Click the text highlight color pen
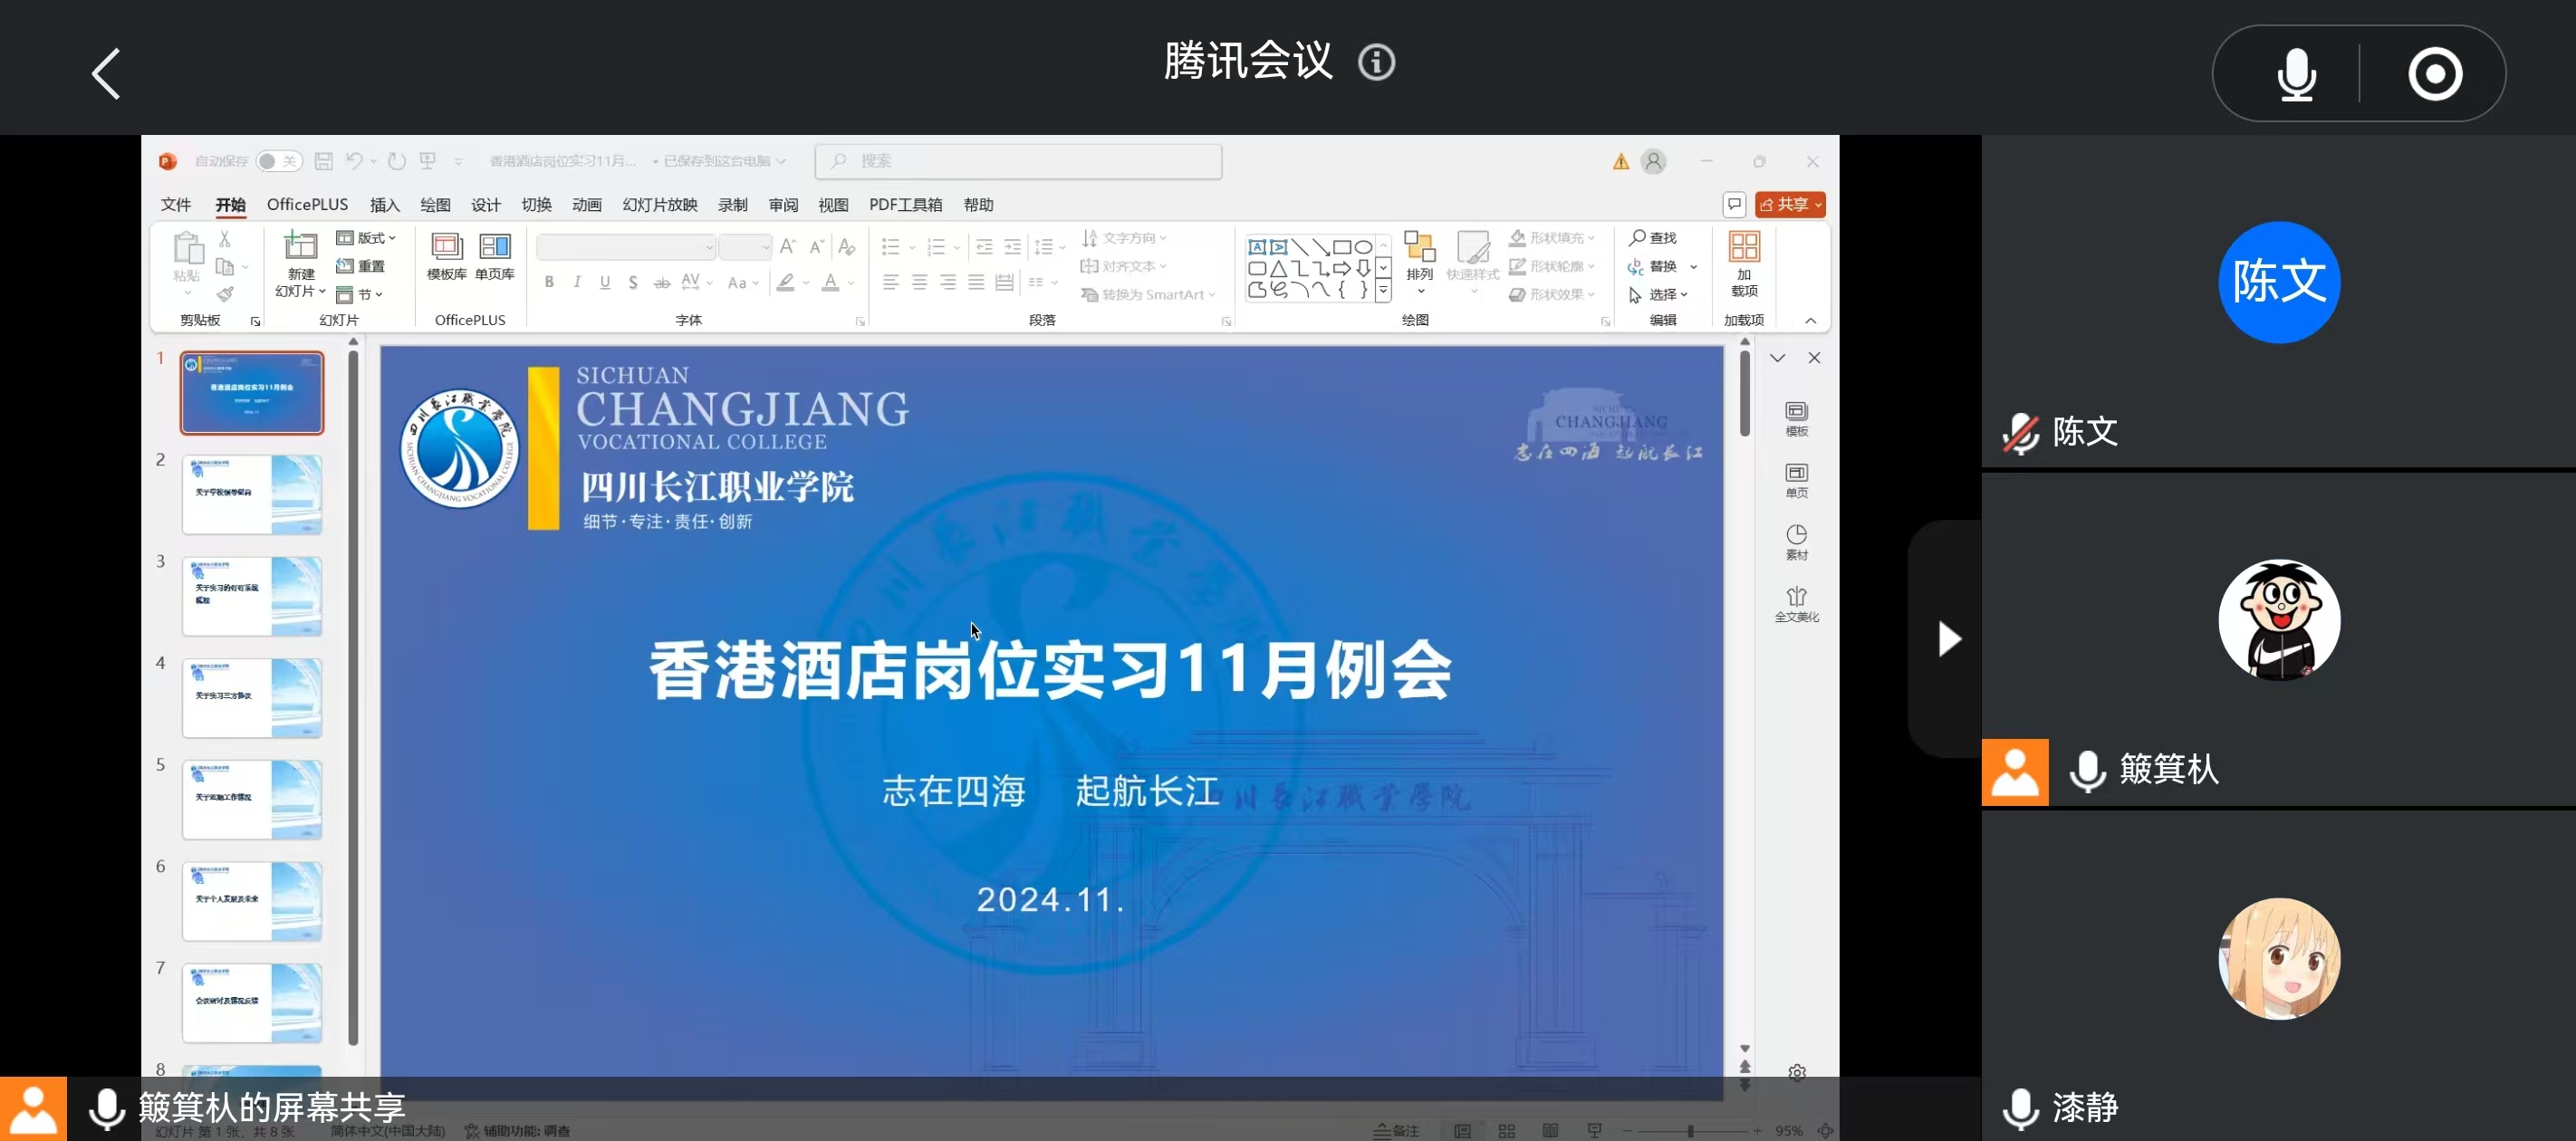Screen dimensions: 2576x1141 (786, 283)
